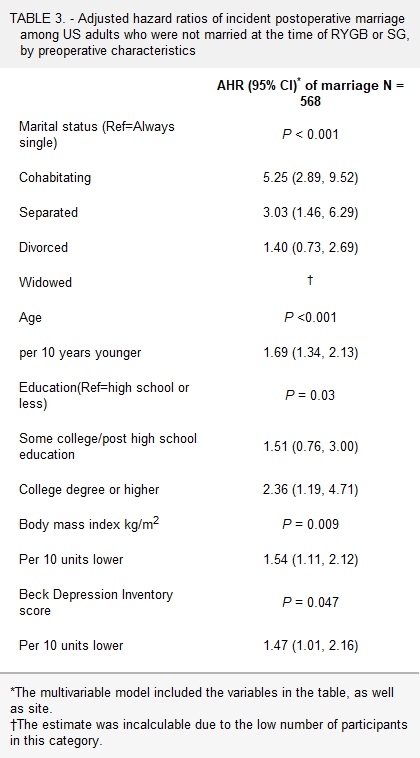Screen dimensions: 420x758
Task: Click the Beck Depression Inventory score label
Action: click(96, 602)
